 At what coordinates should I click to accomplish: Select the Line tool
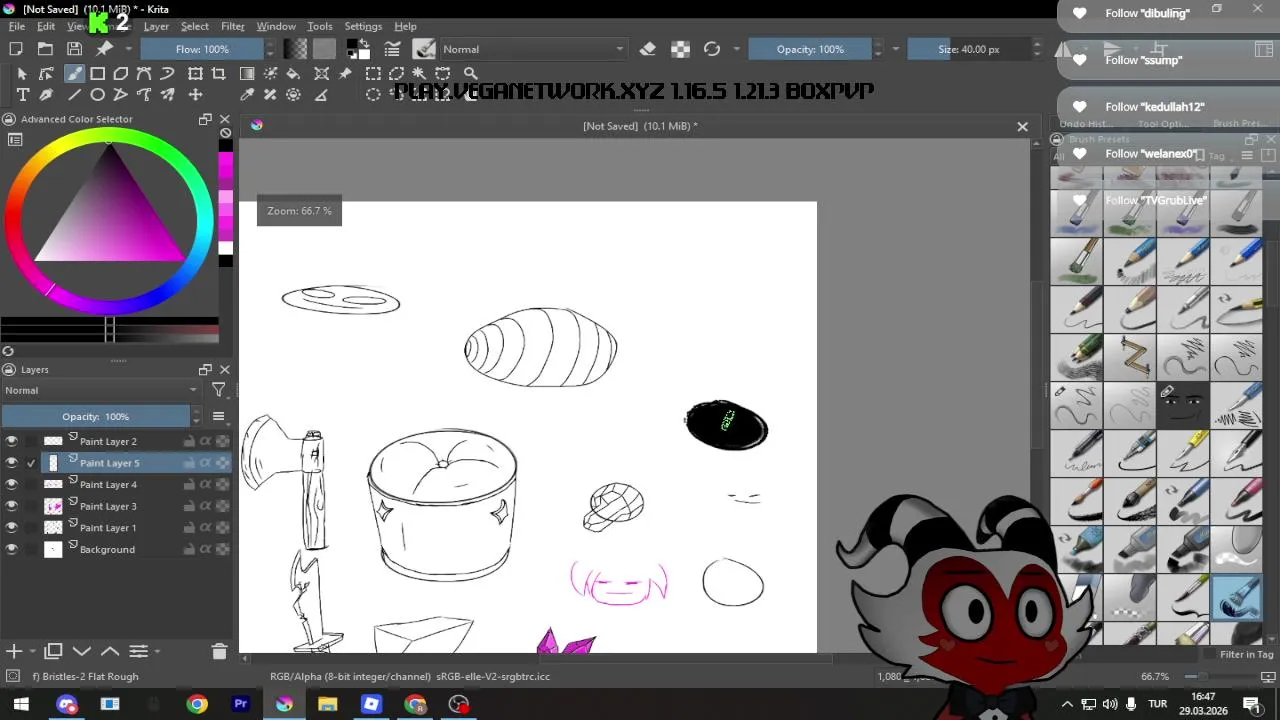[74, 95]
